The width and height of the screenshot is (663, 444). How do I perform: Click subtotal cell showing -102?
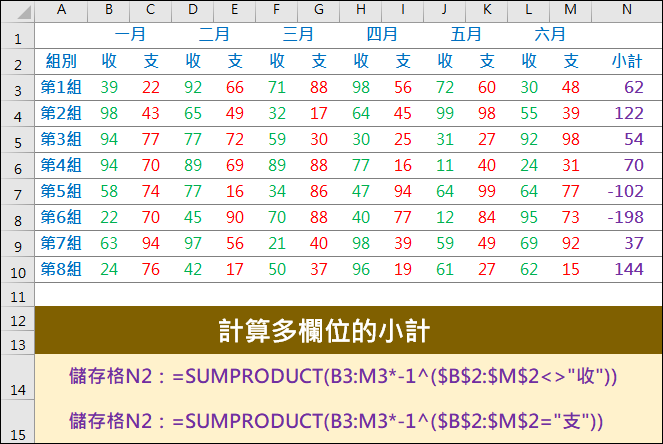pyautogui.click(x=627, y=192)
